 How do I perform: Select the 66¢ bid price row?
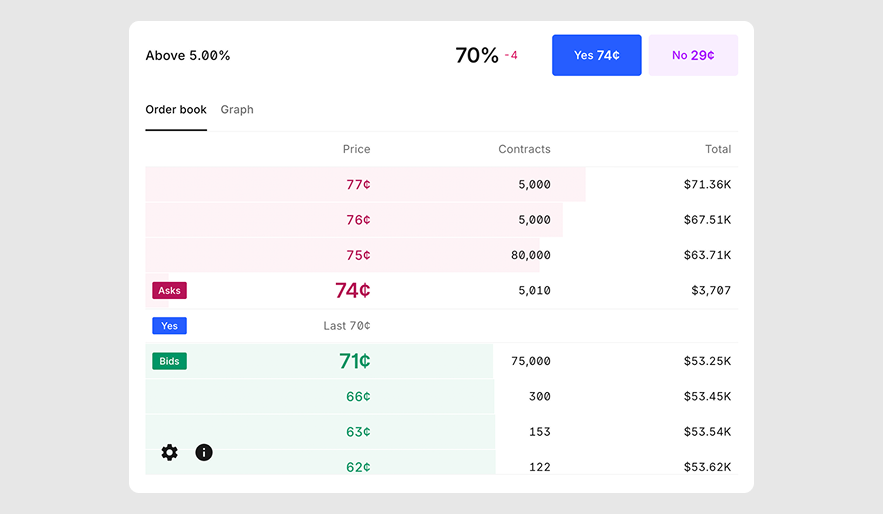[x=358, y=397]
